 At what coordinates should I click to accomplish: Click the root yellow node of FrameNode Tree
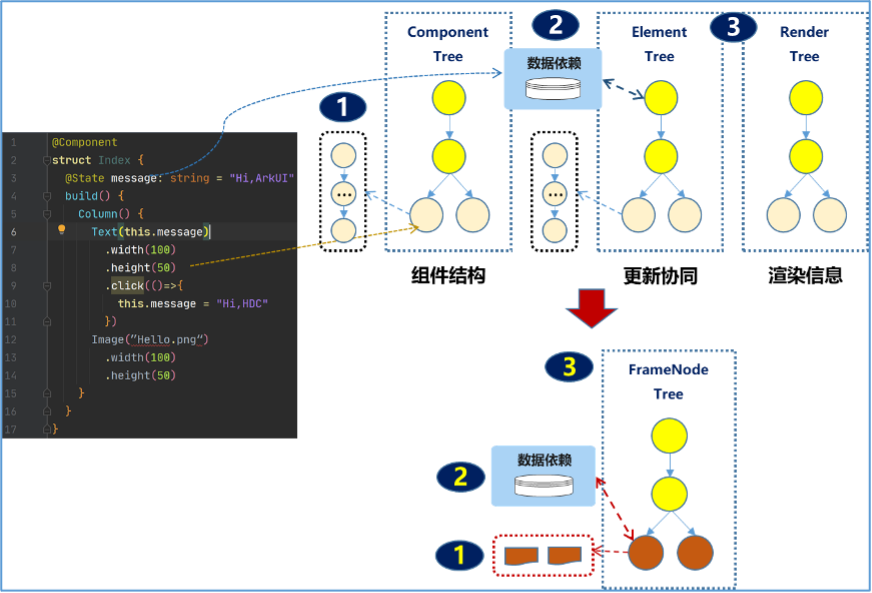pyautogui.click(x=669, y=436)
